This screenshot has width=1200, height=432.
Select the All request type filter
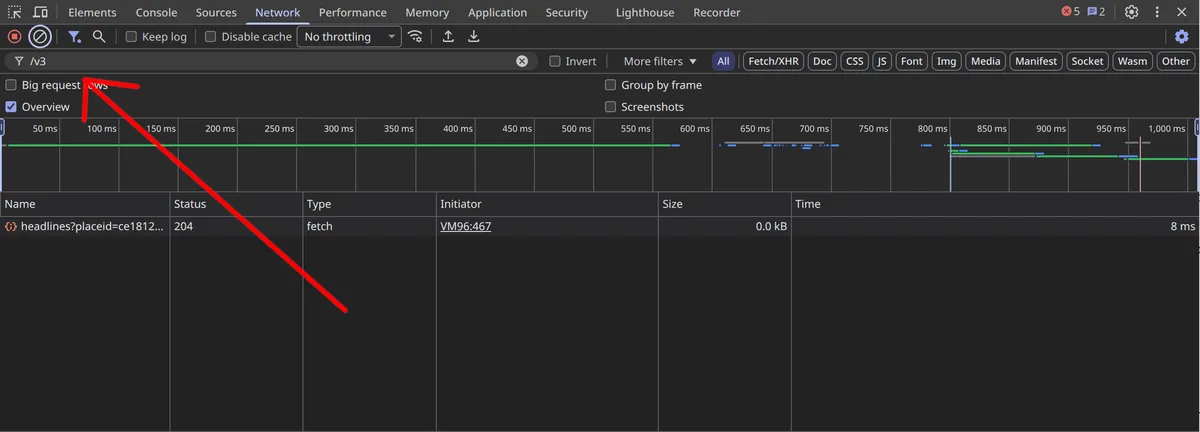[x=723, y=61]
